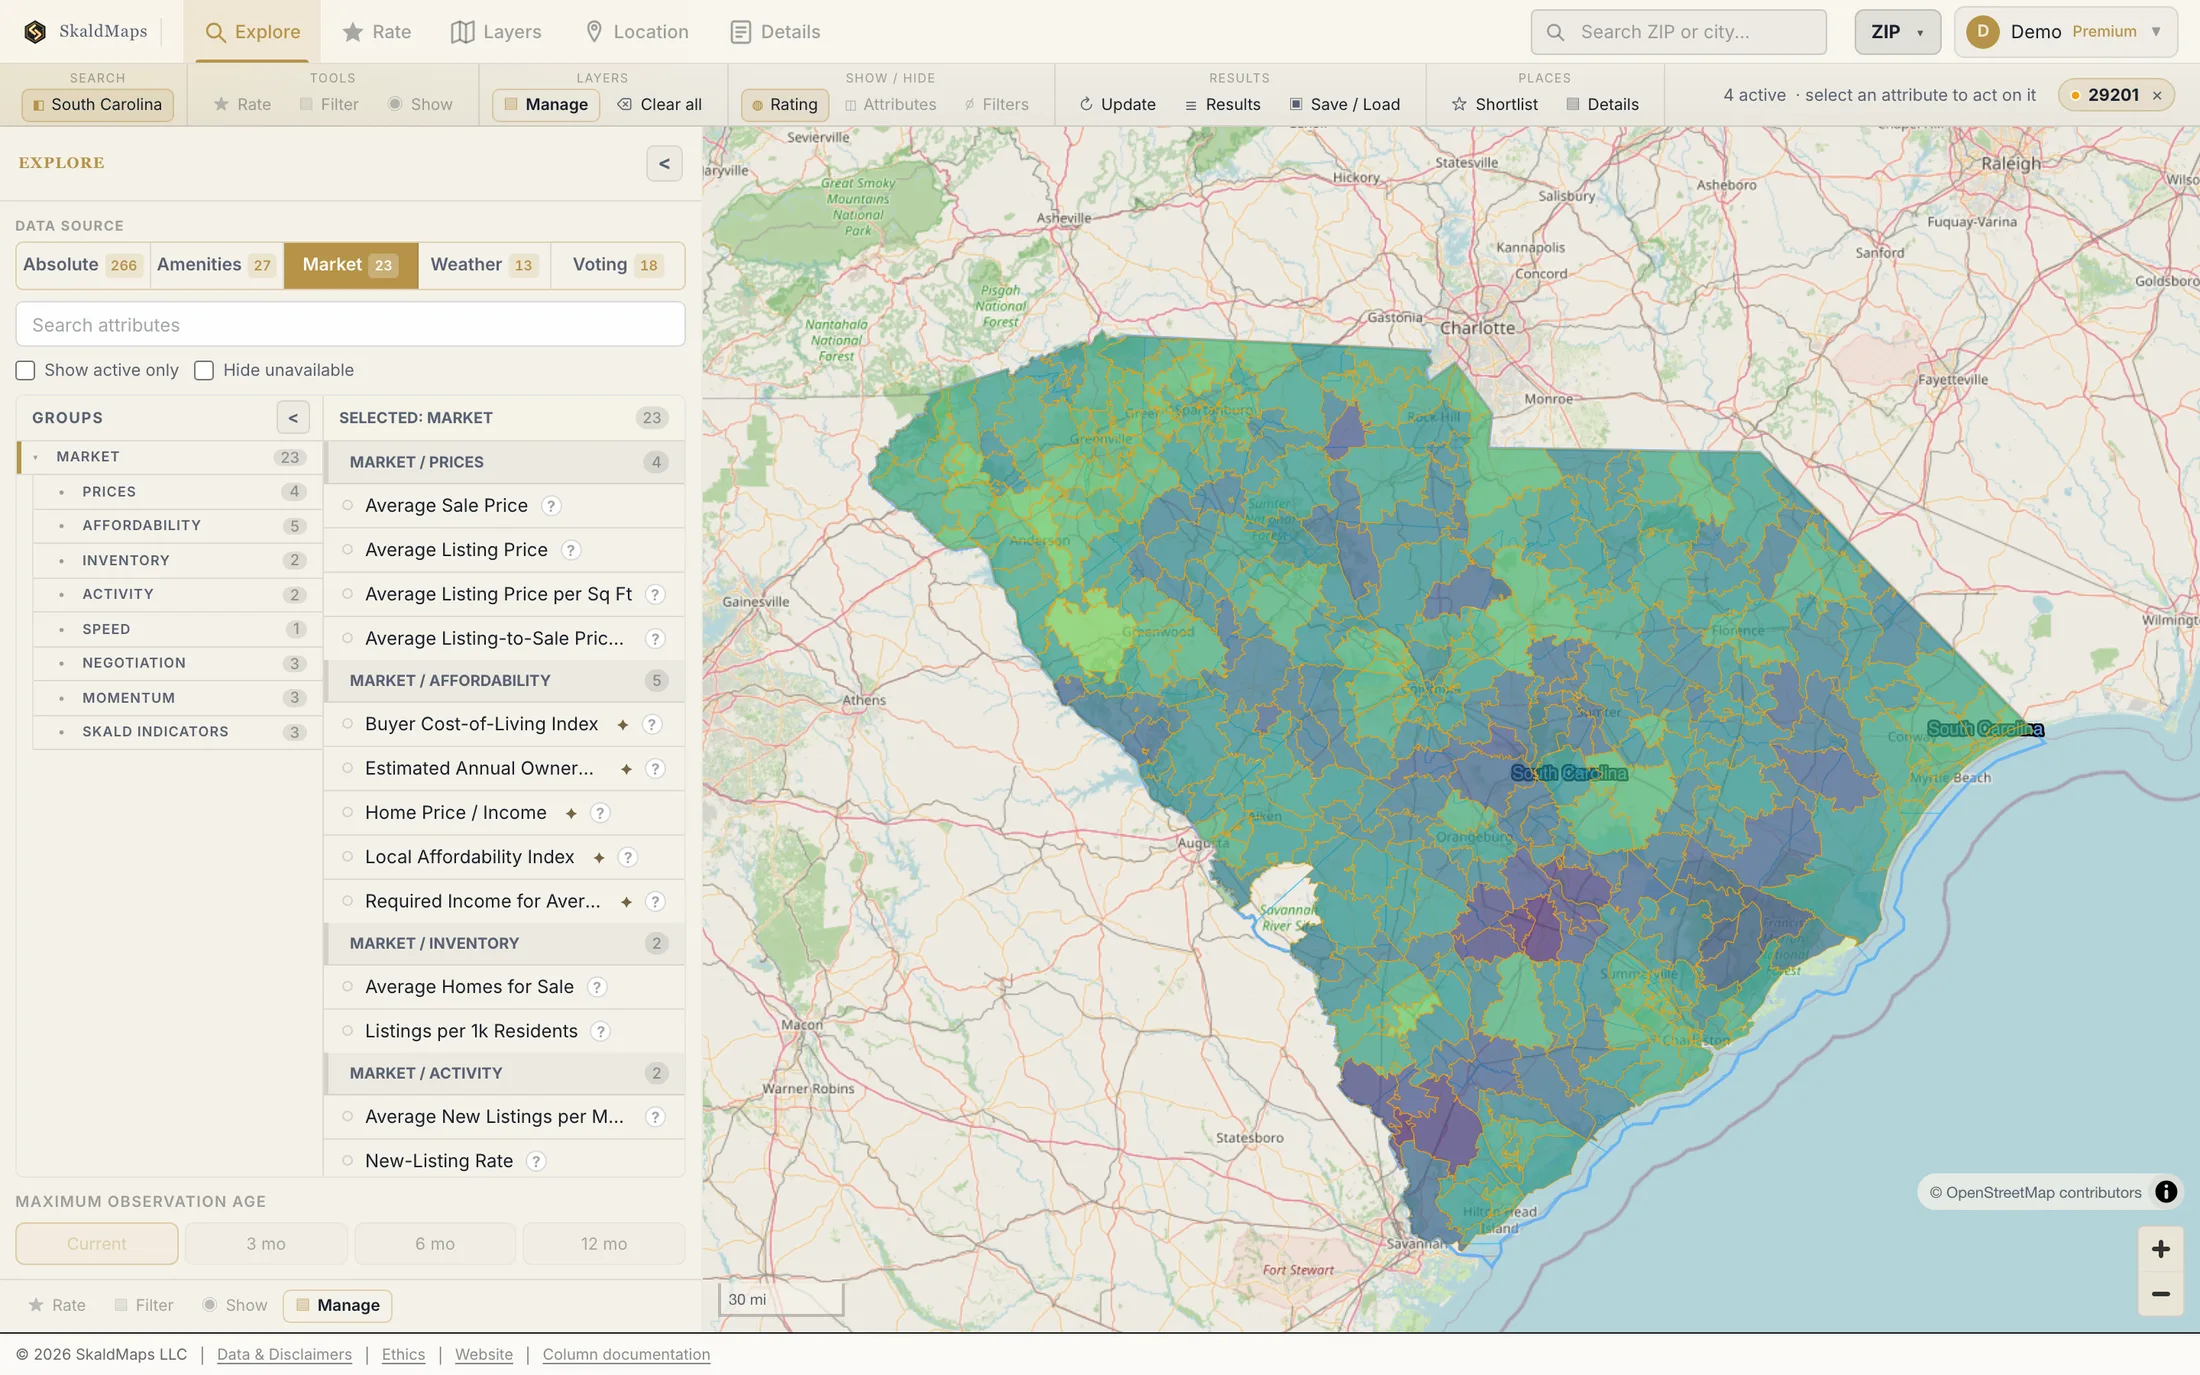Viewport: 2200px width, 1375px height.
Task: Zoom out on the map with minus button
Action: pos(2160,1294)
